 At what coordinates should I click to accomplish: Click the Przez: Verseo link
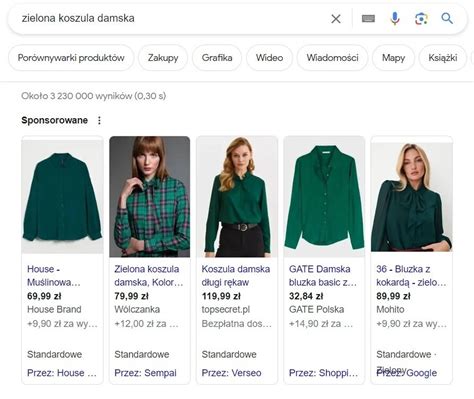coord(231,373)
